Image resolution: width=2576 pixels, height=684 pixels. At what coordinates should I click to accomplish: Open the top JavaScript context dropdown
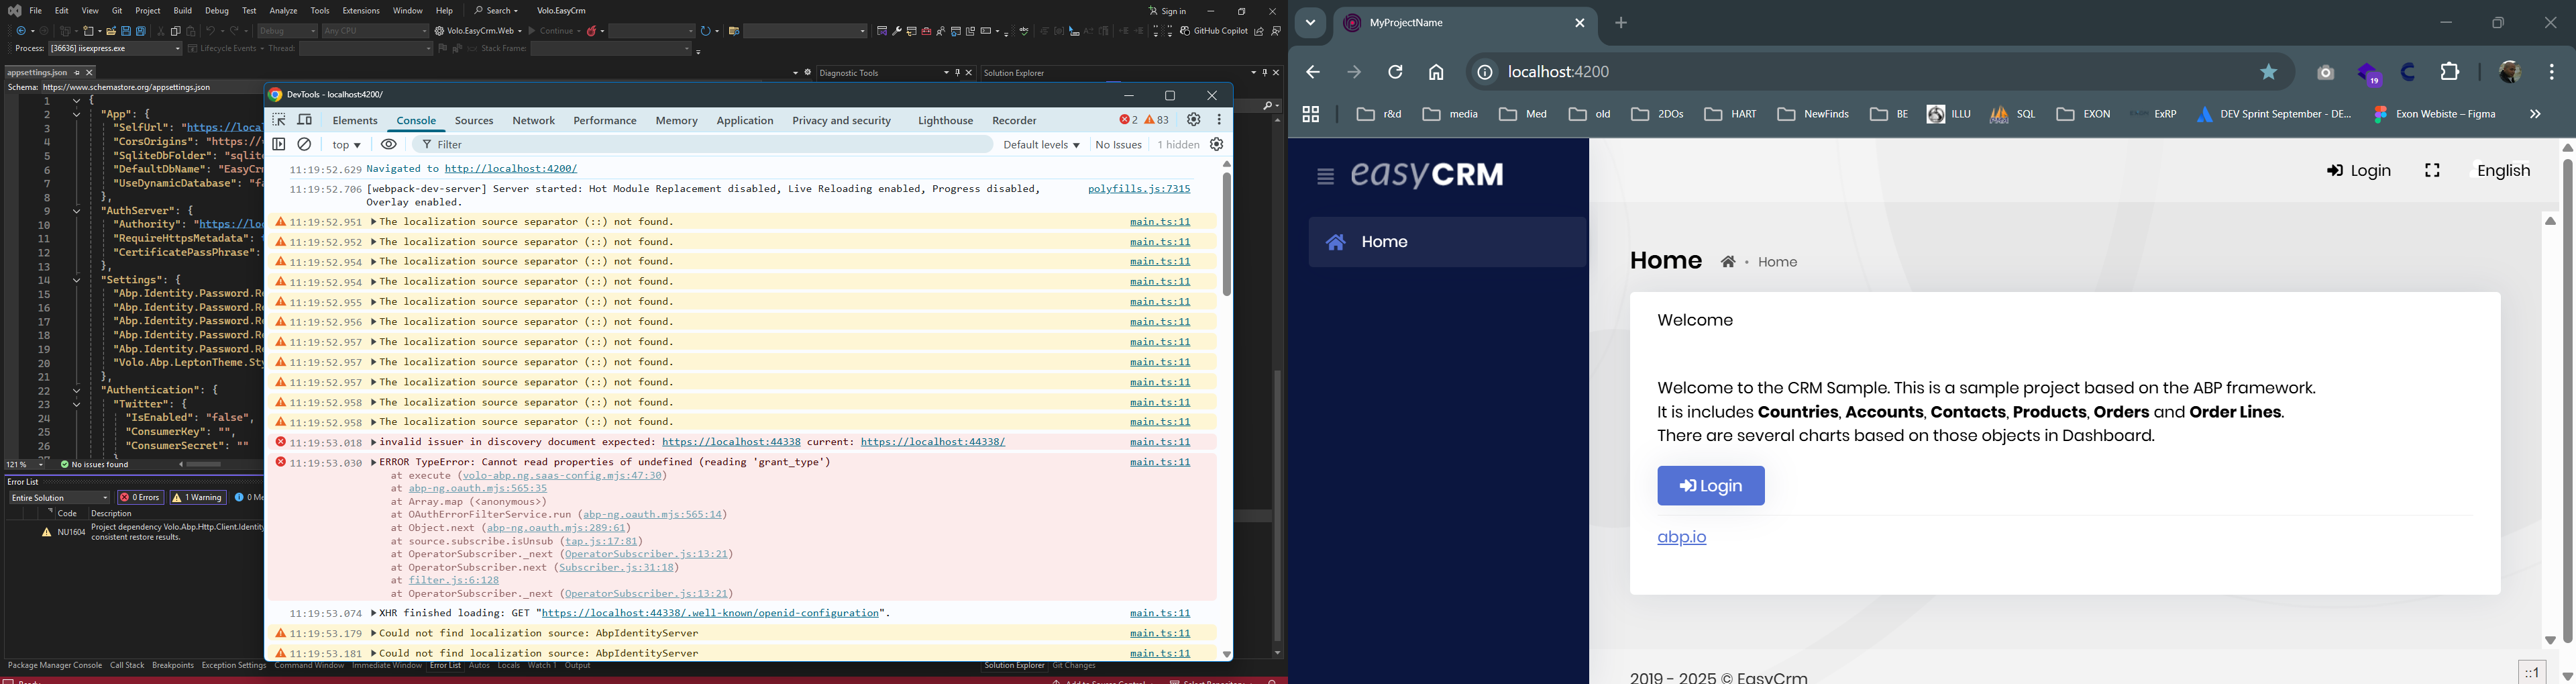point(347,145)
